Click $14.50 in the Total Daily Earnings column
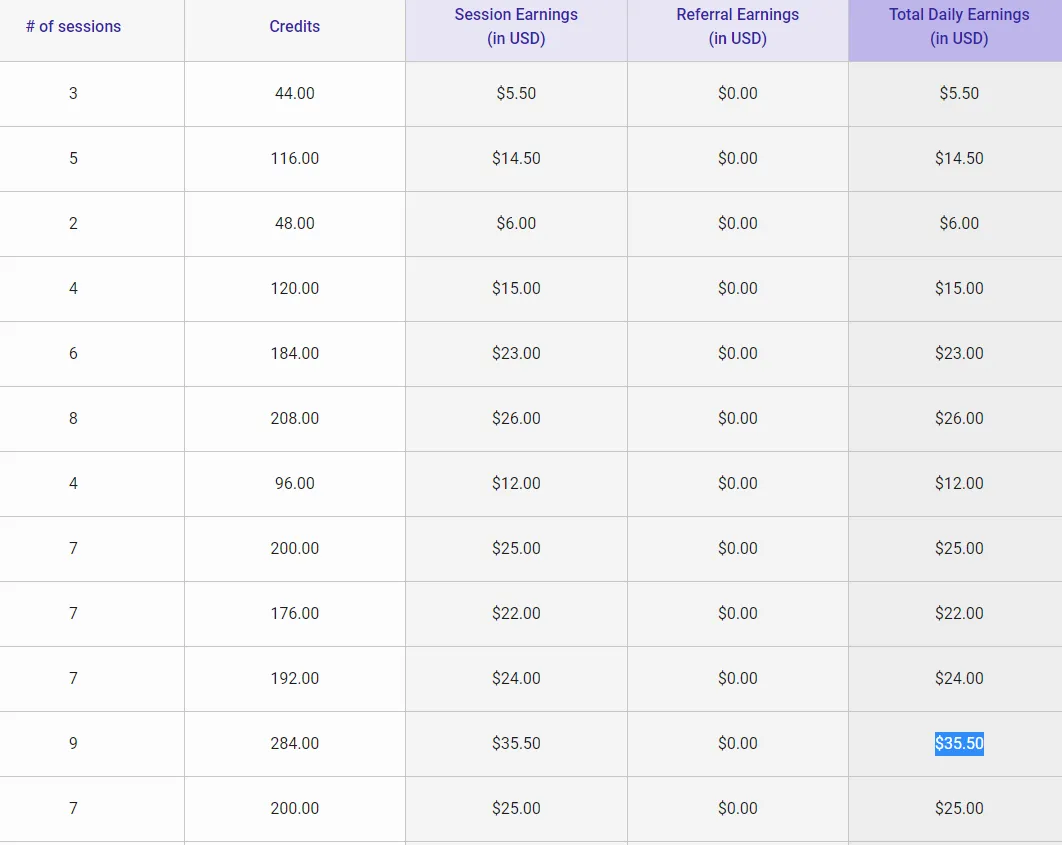This screenshot has width=1062, height=845. tap(959, 158)
